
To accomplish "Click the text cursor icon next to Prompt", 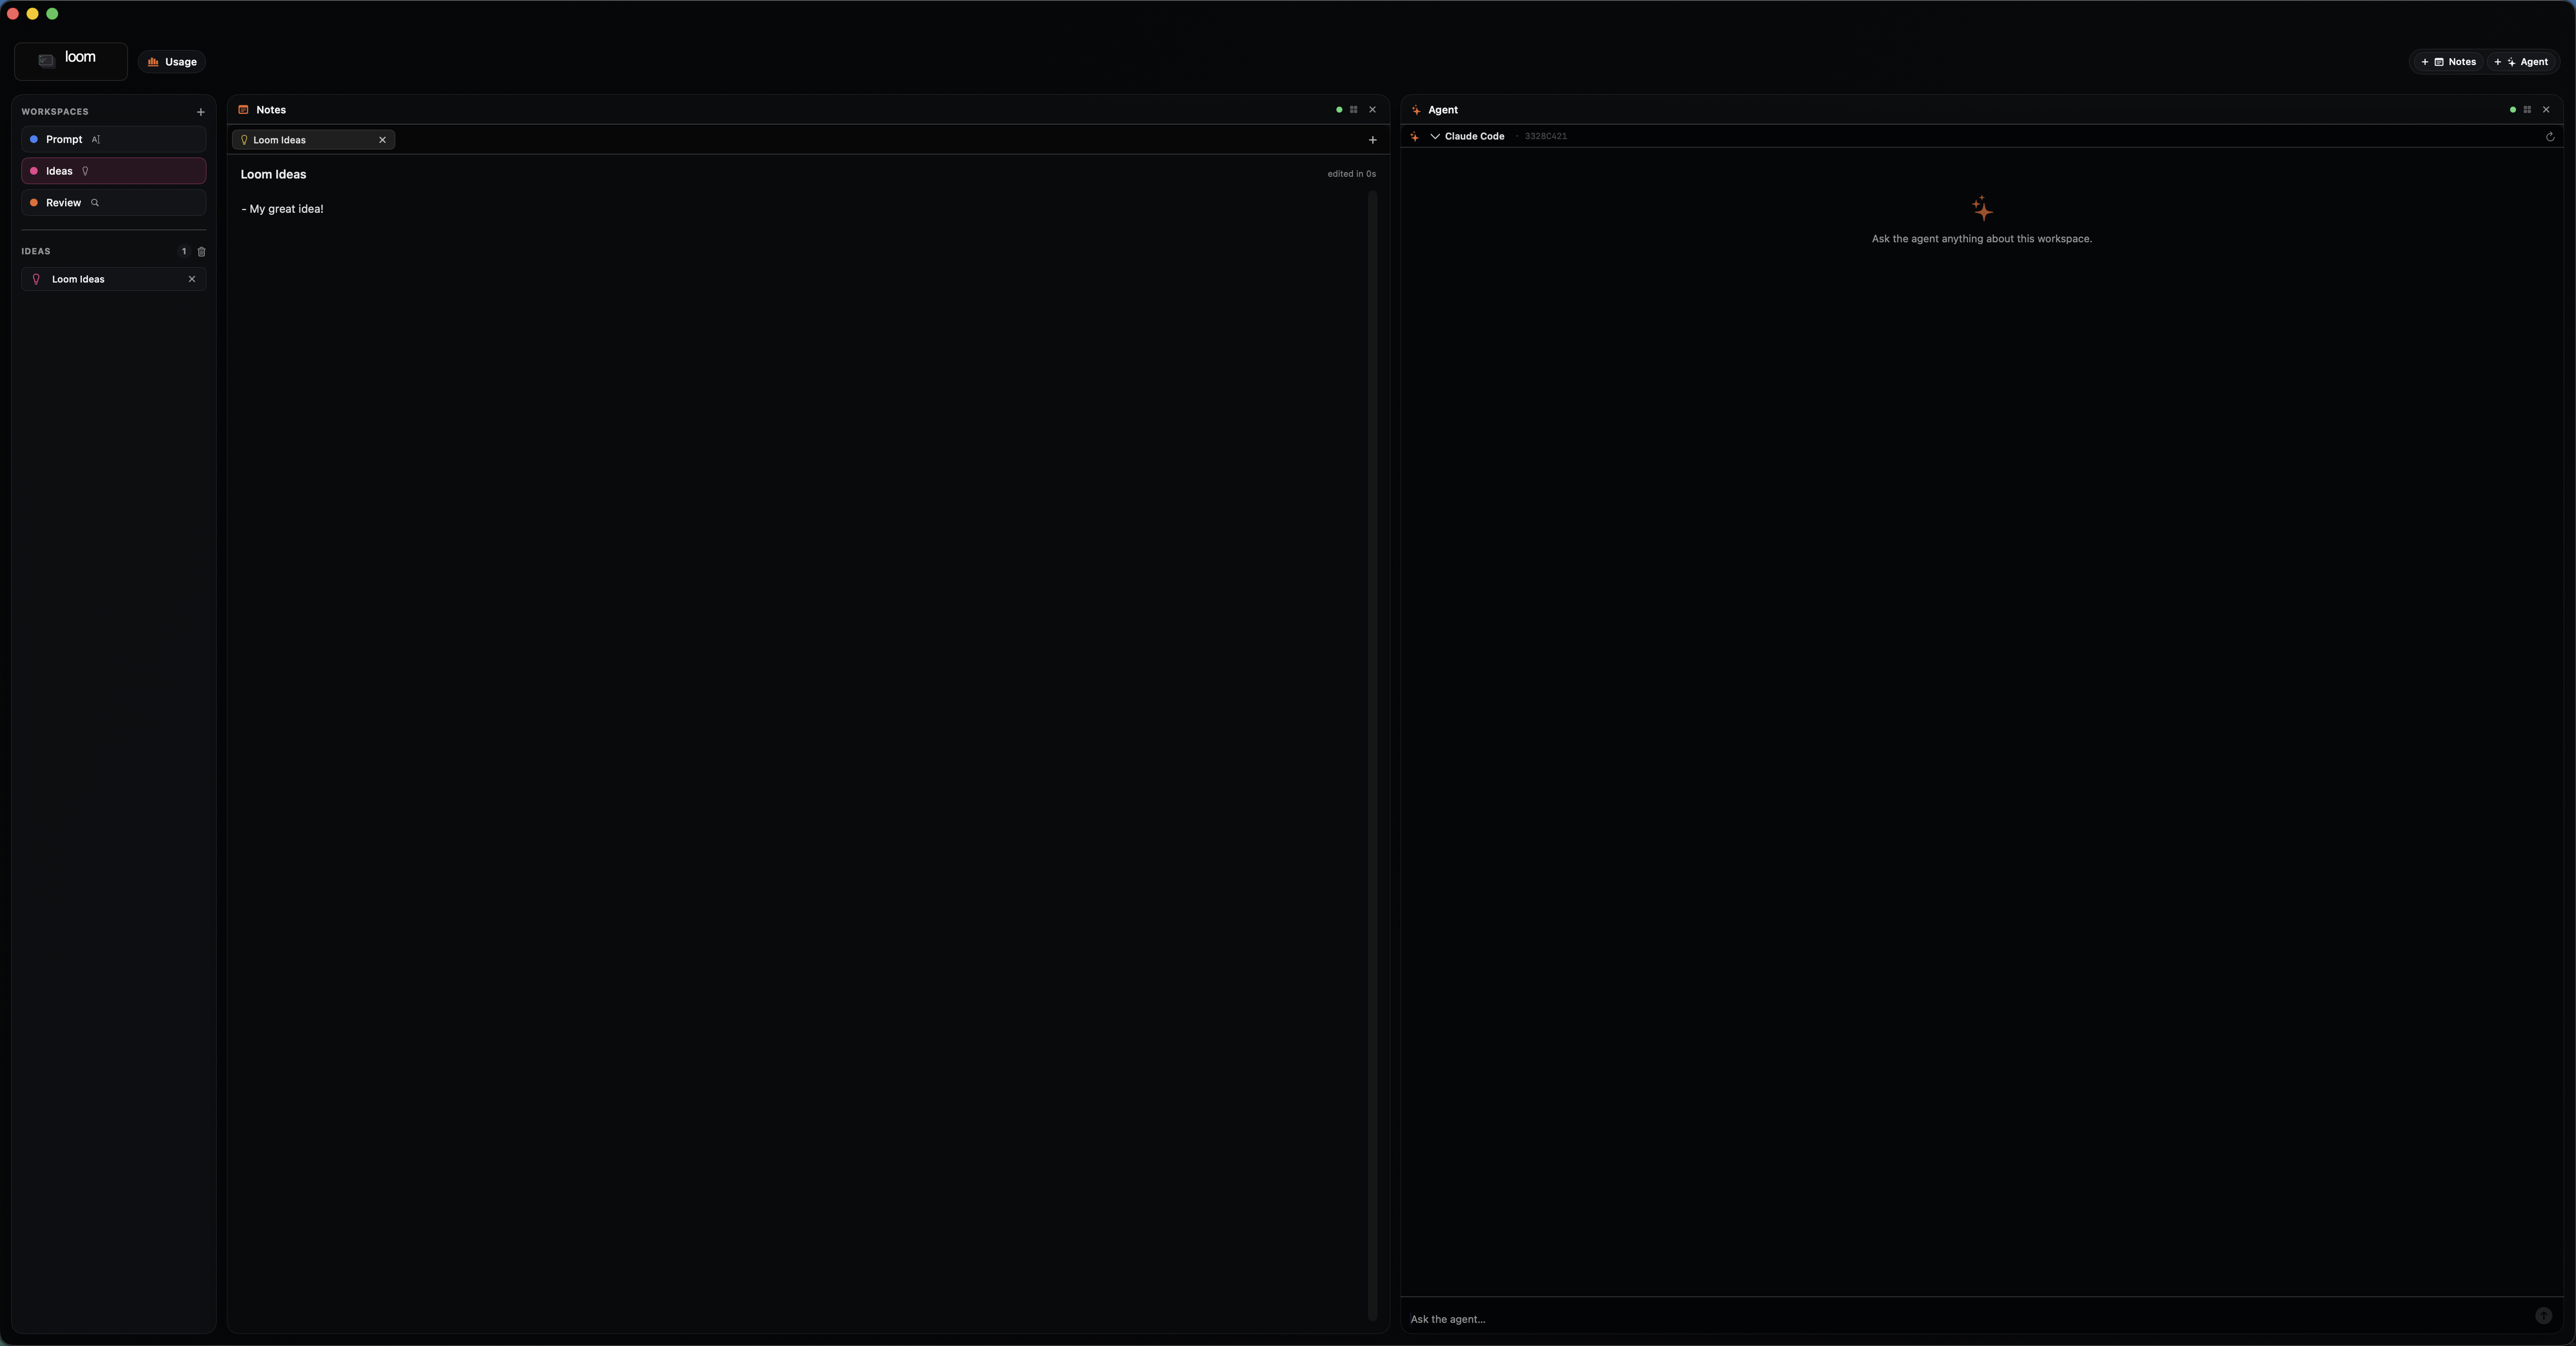I will coord(96,140).
